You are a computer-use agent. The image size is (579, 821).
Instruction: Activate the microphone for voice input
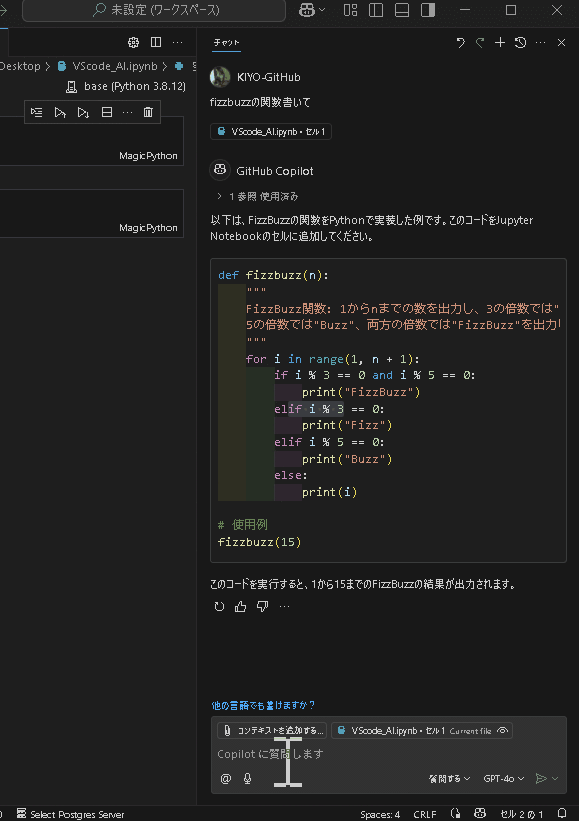pyautogui.click(x=247, y=778)
